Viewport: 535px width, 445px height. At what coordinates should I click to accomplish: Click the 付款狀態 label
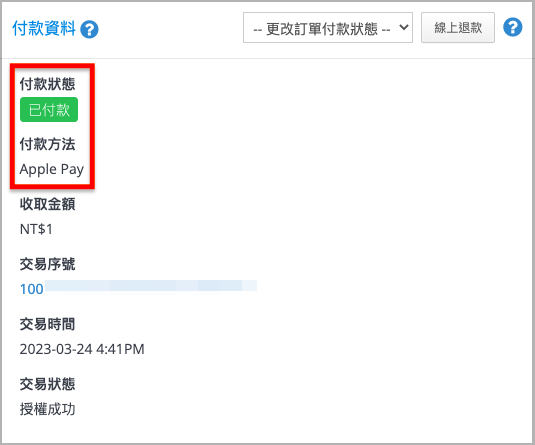pyautogui.click(x=47, y=84)
